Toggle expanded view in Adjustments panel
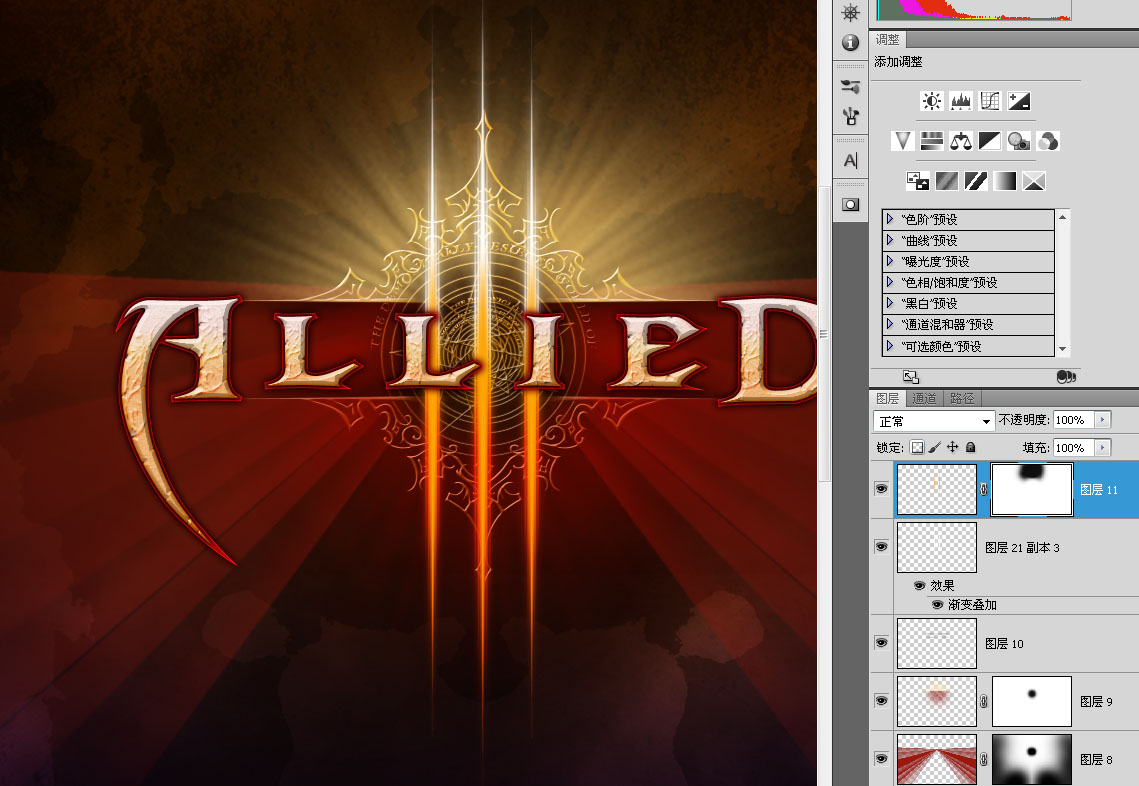1139x786 pixels. click(x=911, y=376)
